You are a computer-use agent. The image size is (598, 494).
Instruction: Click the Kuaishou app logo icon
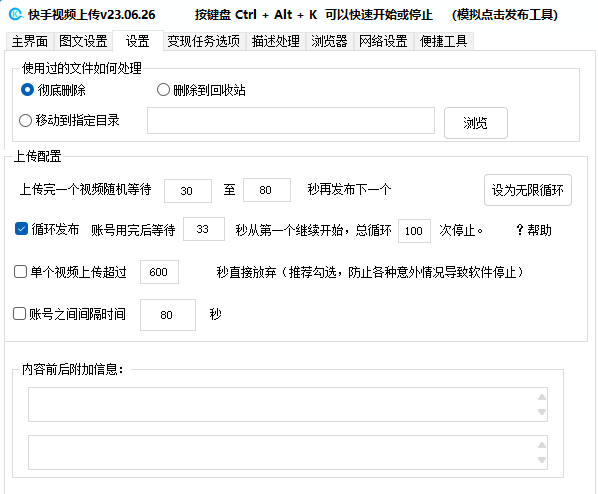16,14
